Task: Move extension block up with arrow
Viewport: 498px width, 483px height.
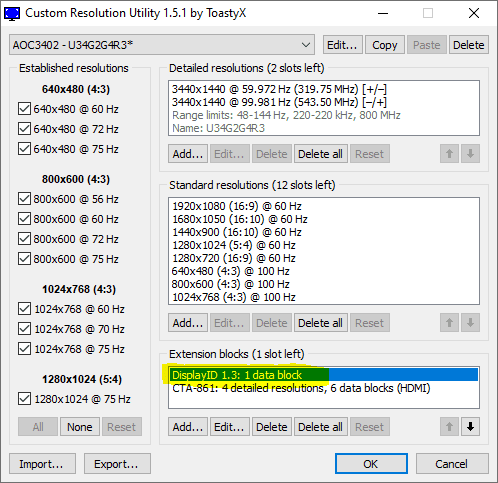Action: pyautogui.click(x=449, y=426)
